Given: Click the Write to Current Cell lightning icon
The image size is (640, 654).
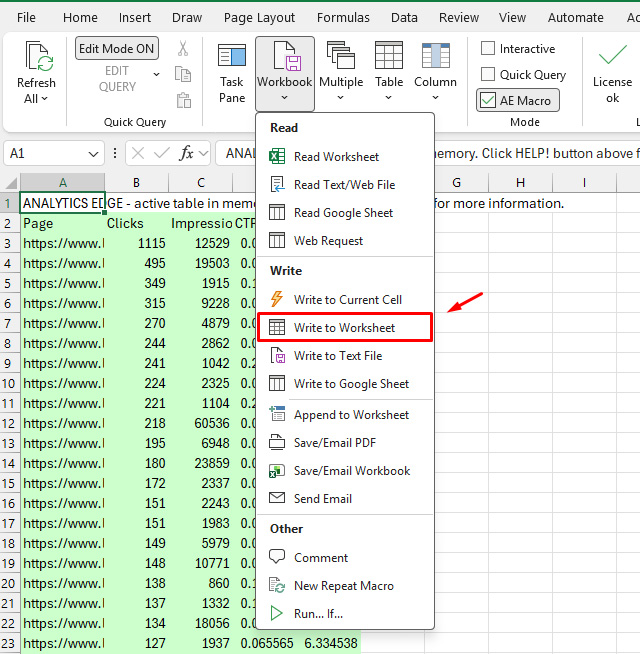Looking at the screenshot, I should tap(277, 299).
